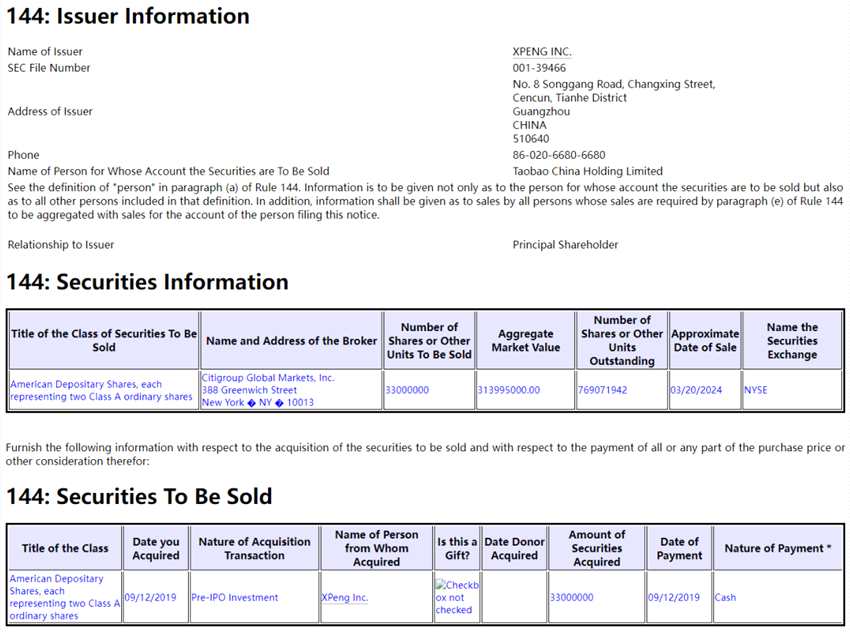Click the Taobao China Holding Limited name

(x=588, y=171)
